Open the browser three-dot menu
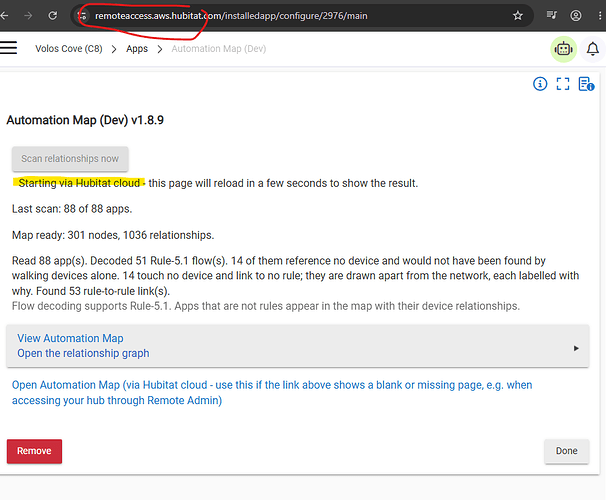 click(x=599, y=15)
